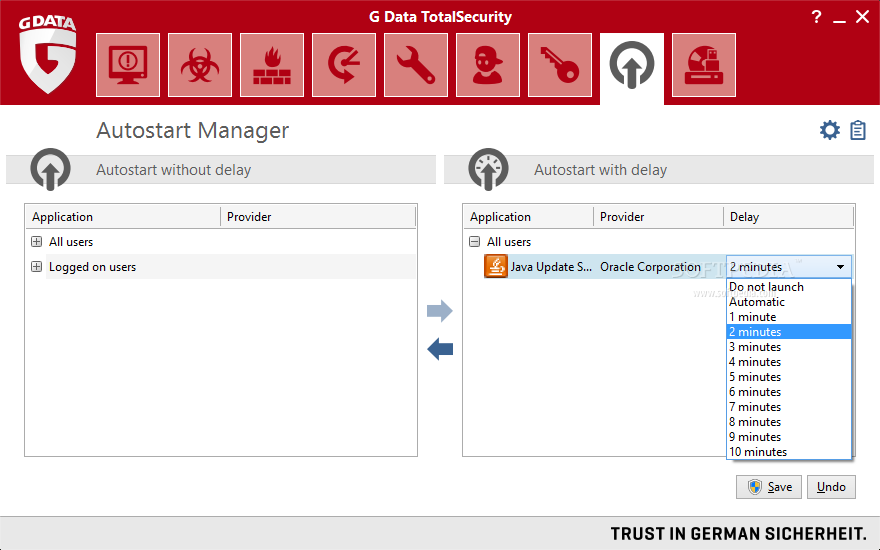Click the right arrow to move to delay
The image size is (880, 550).
pyautogui.click(x=439, y=311)
